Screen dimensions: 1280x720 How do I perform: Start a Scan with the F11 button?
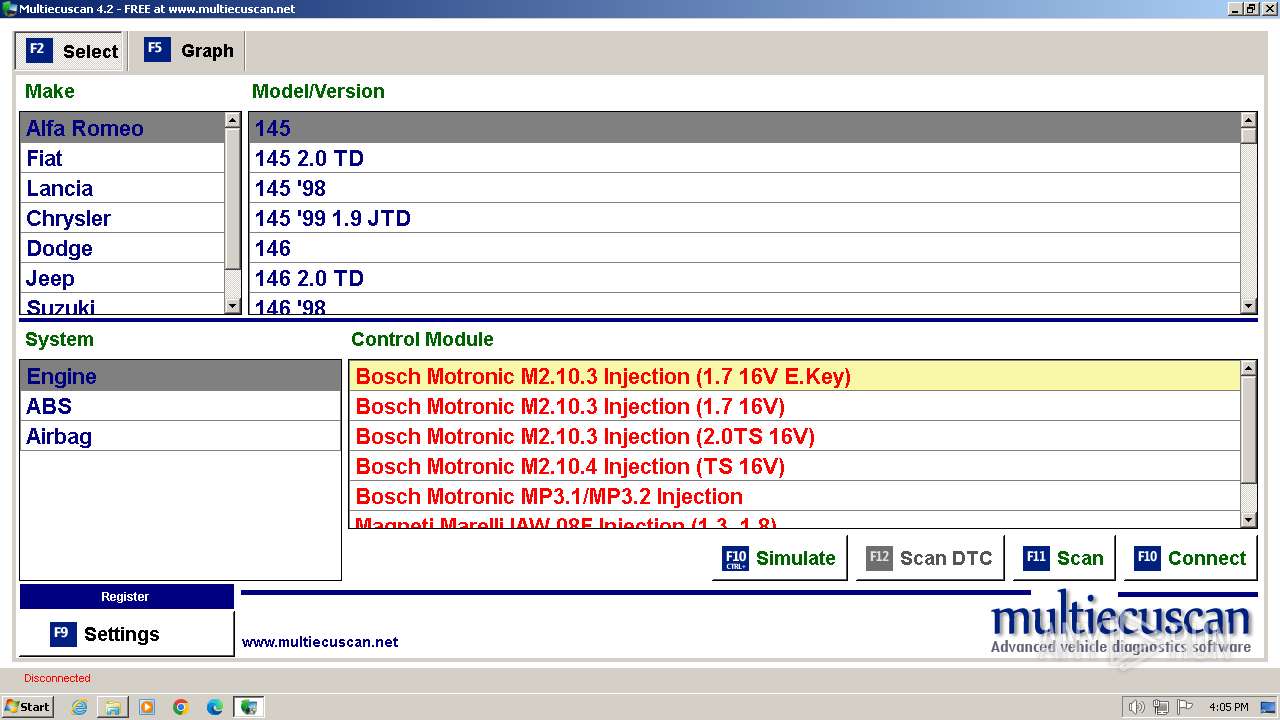point(1063,558)
